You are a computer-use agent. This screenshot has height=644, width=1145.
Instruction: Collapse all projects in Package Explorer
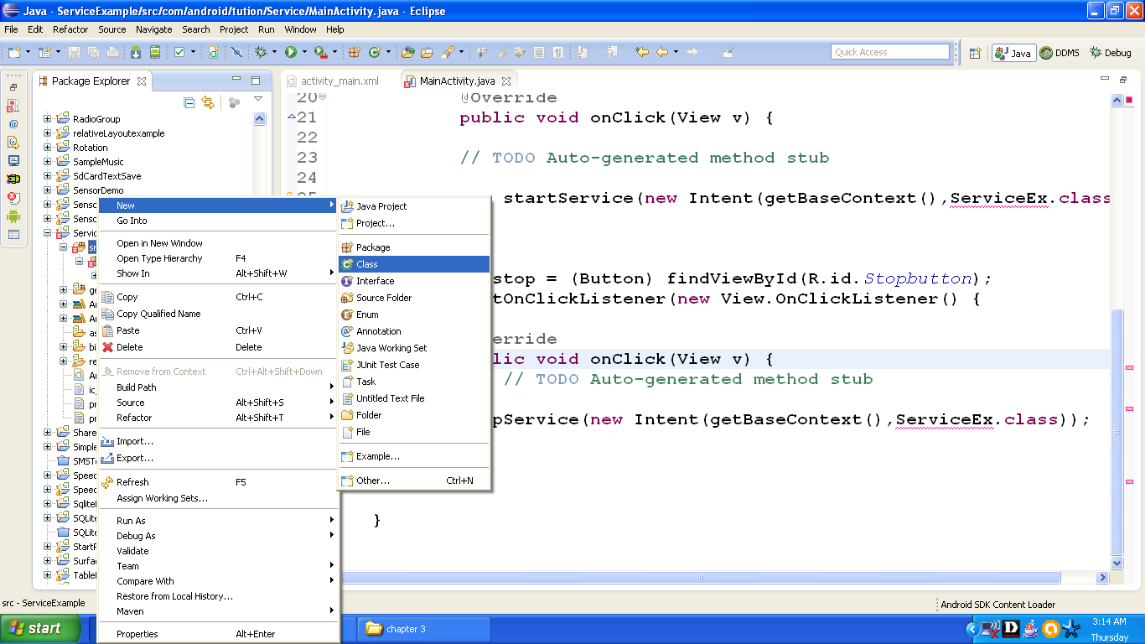[x=189, y=101]
